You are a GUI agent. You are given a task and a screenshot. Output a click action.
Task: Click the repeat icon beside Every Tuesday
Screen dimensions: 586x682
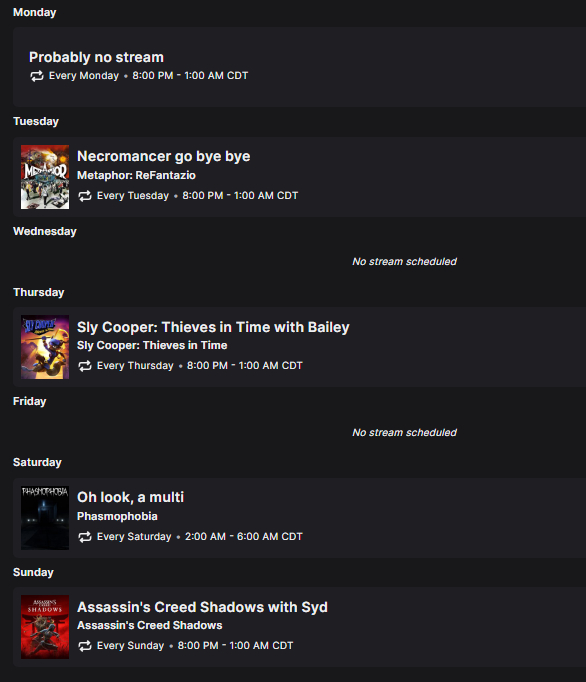(x=85, y=196)
